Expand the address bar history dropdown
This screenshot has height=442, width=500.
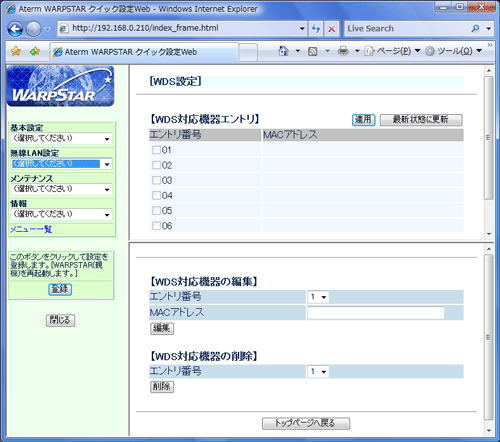302,28
